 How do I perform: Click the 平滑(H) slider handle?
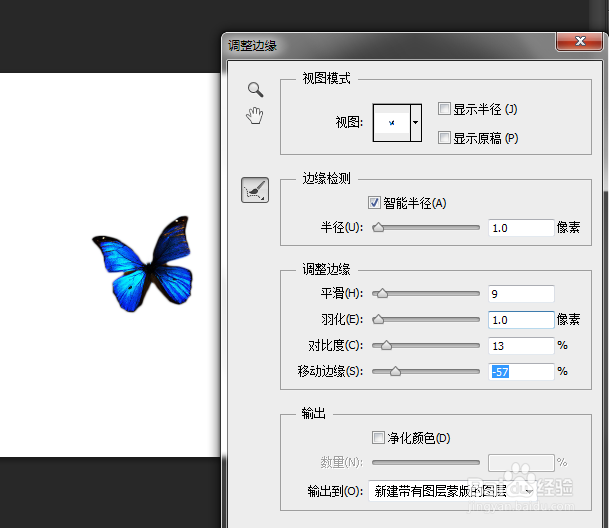coord(382,293)
